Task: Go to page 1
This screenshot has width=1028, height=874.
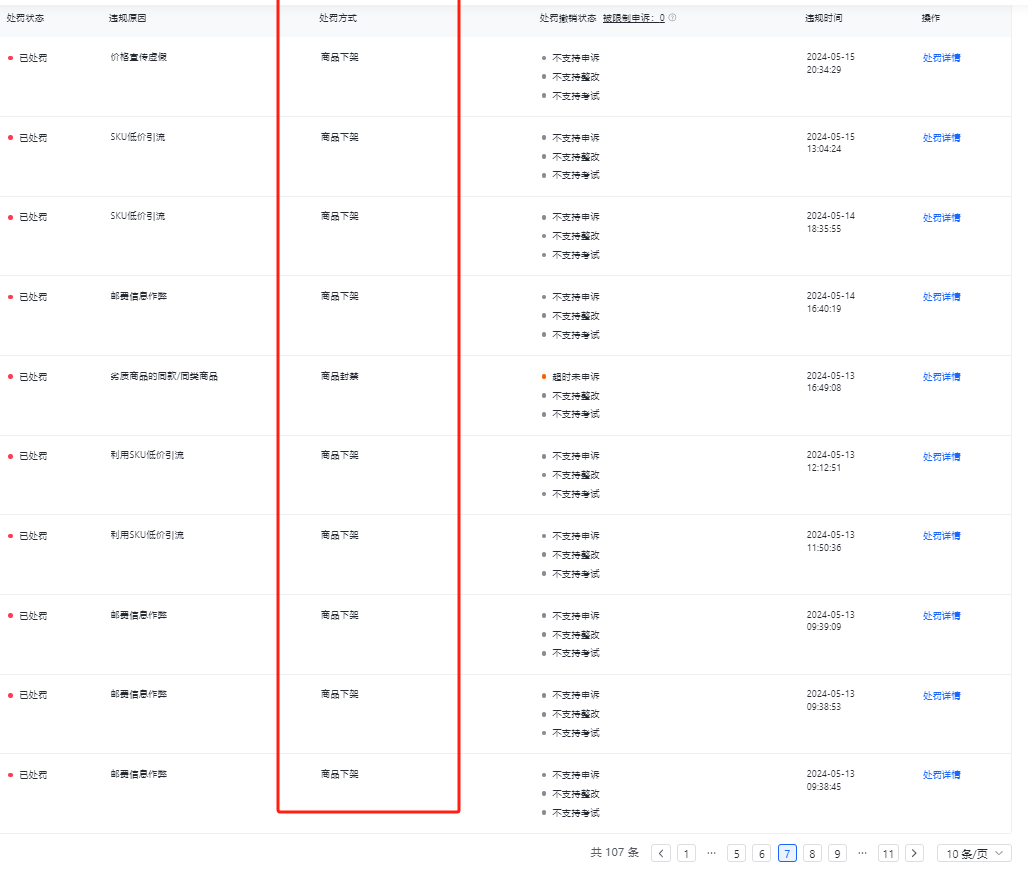Action: (686, 853)
